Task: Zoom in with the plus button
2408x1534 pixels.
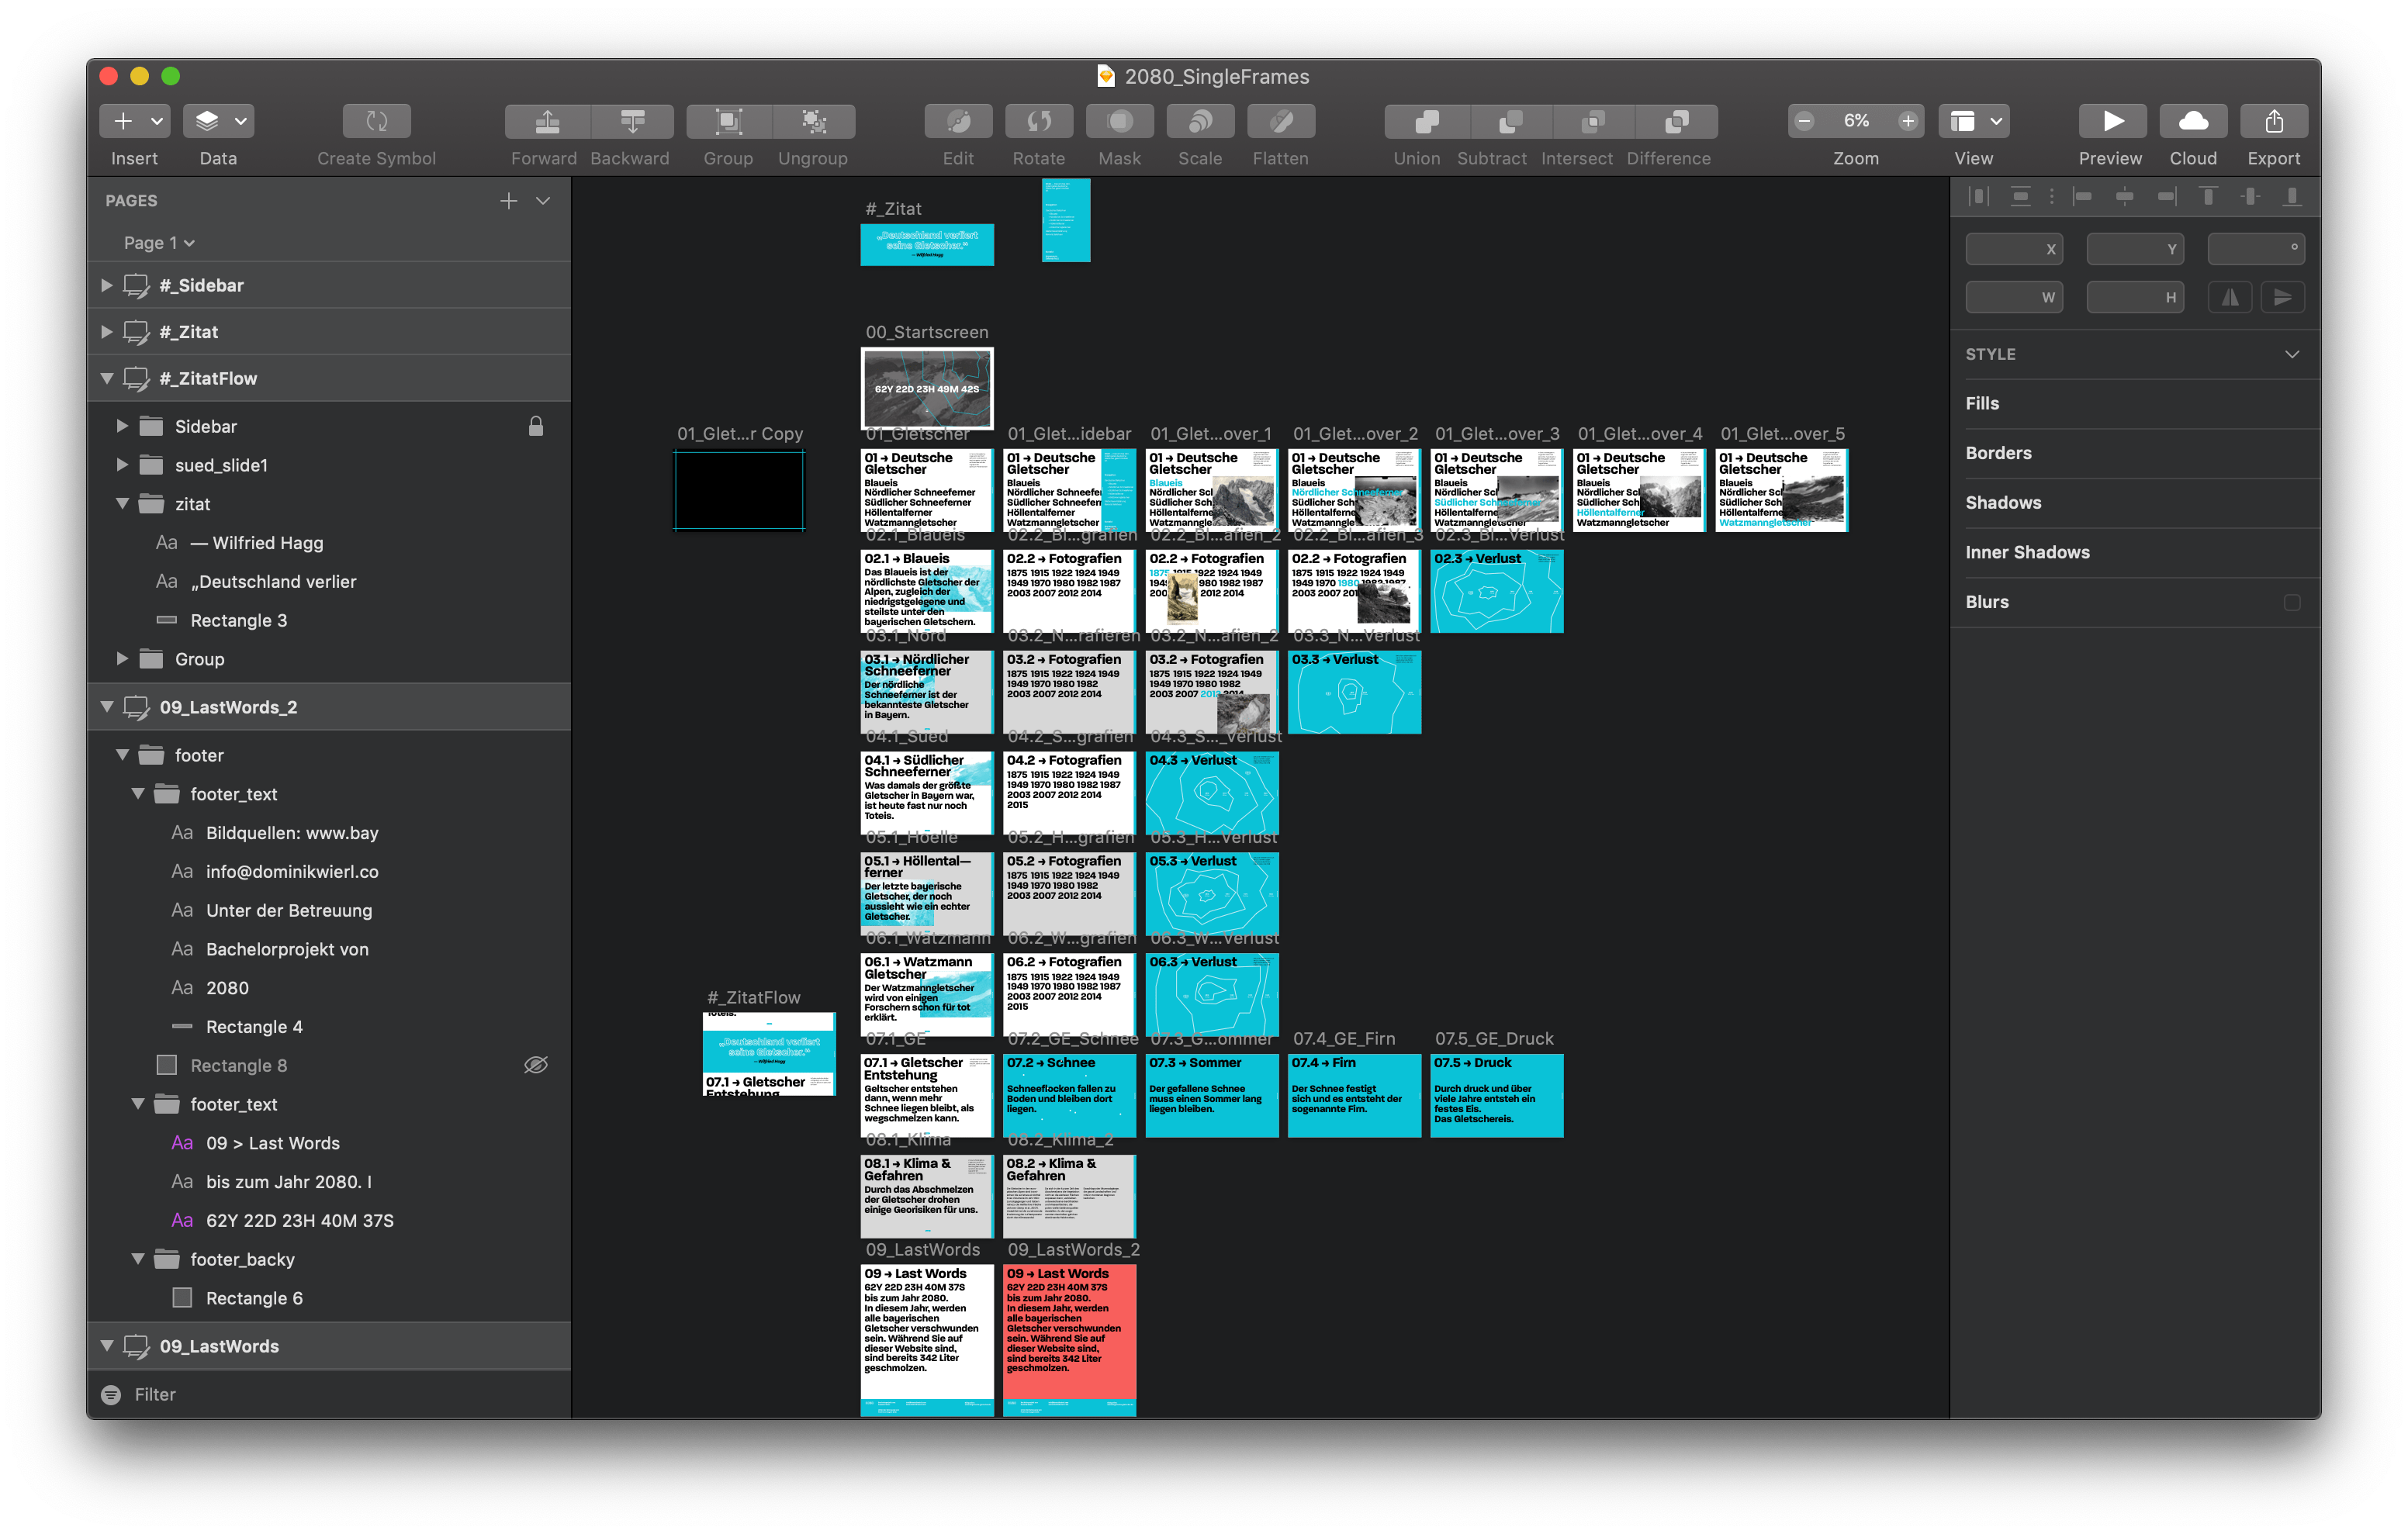Action: click(1907, 121)
